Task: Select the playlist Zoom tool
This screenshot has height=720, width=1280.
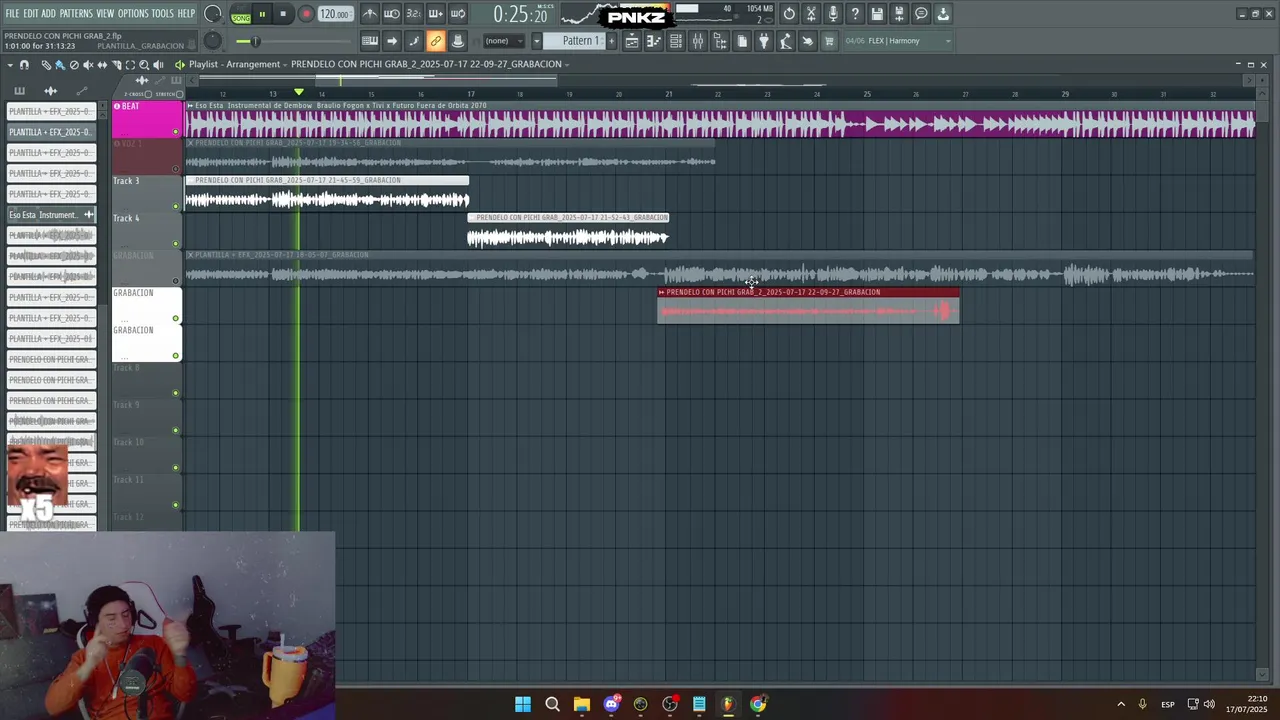Action: pyautogui.click(x=144, y=65)
